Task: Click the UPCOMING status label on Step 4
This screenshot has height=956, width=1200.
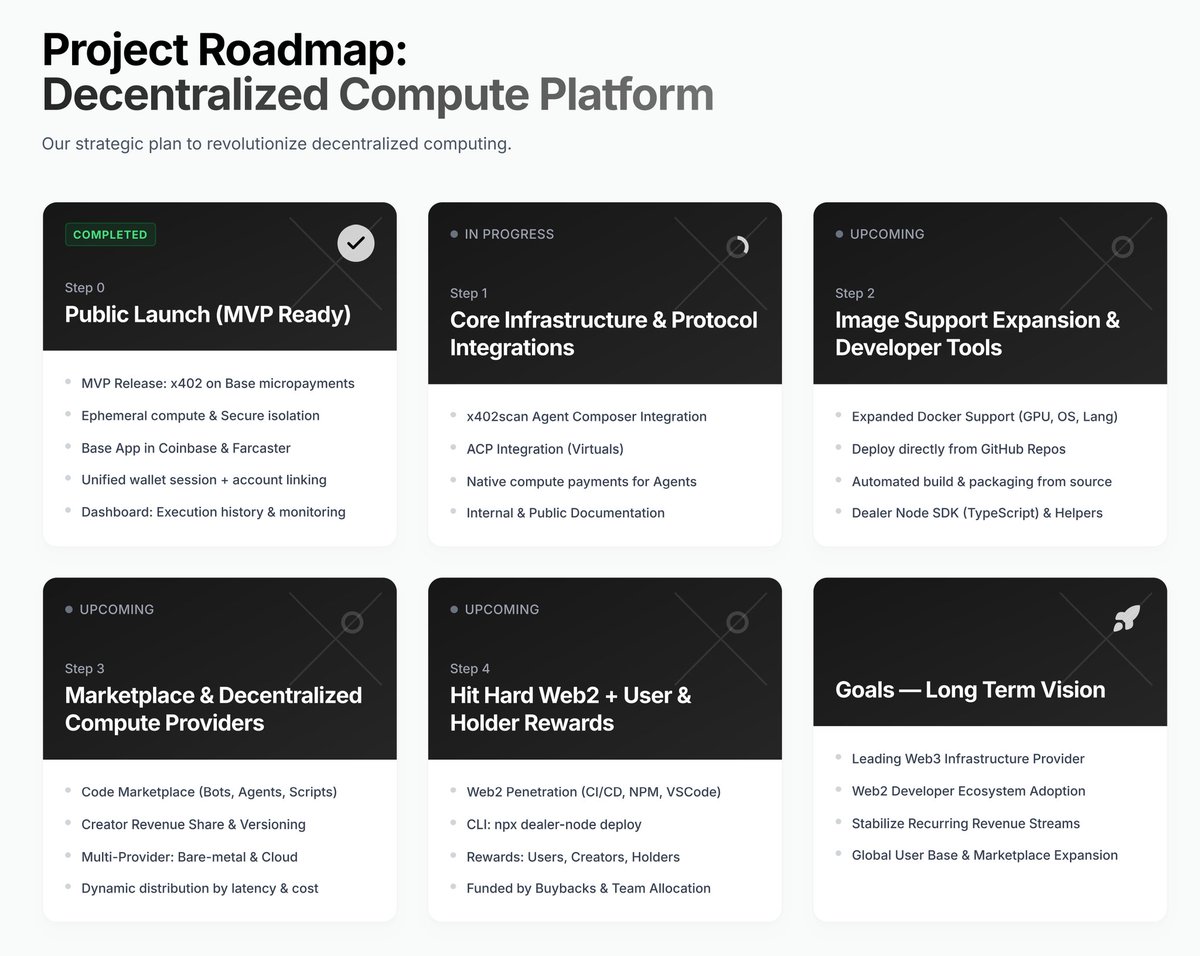Action: pyautogui.click(x=502, y=609)
